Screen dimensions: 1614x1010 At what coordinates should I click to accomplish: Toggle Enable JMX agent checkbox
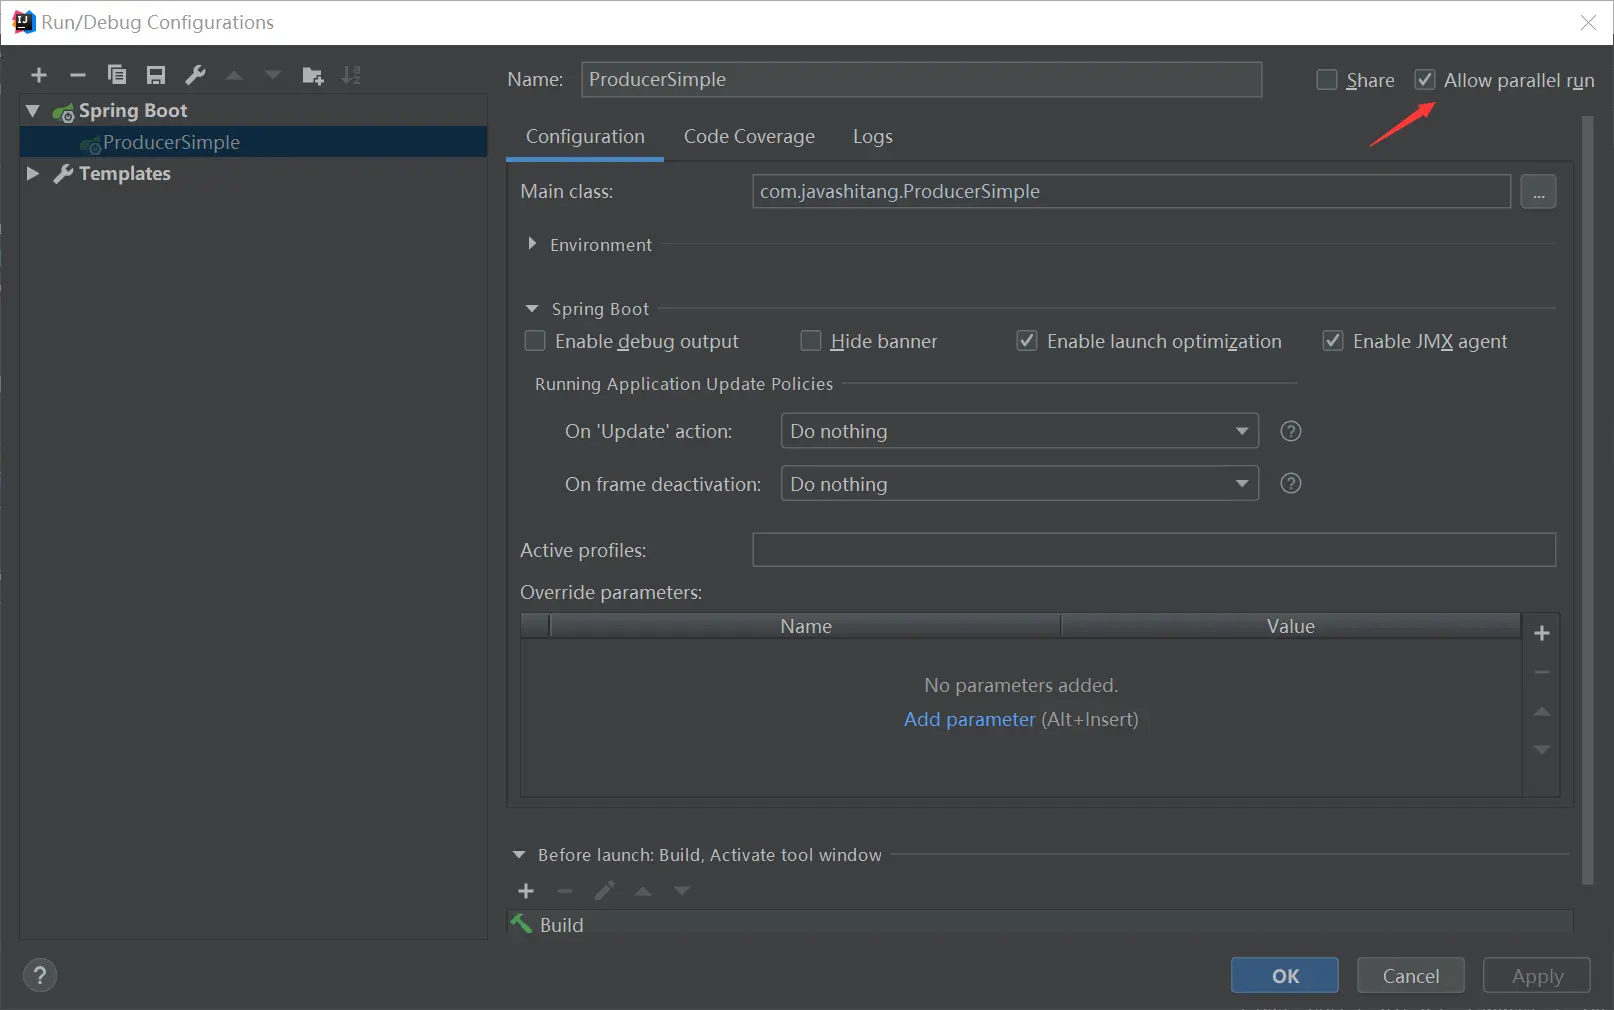tap(1333, 341)
